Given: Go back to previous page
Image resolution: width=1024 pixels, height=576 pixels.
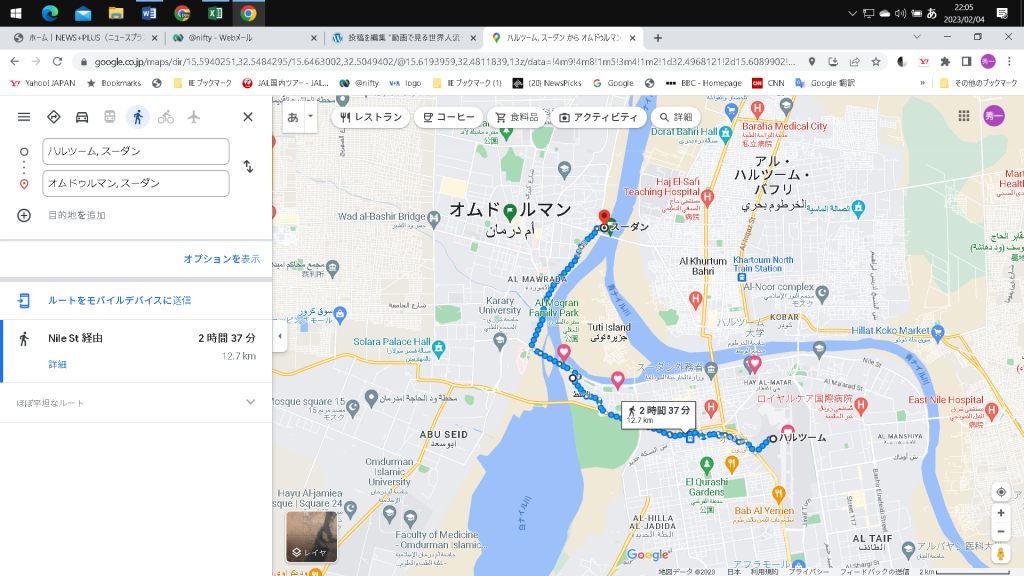Looking at the screenshot, I should coord(14,61).
